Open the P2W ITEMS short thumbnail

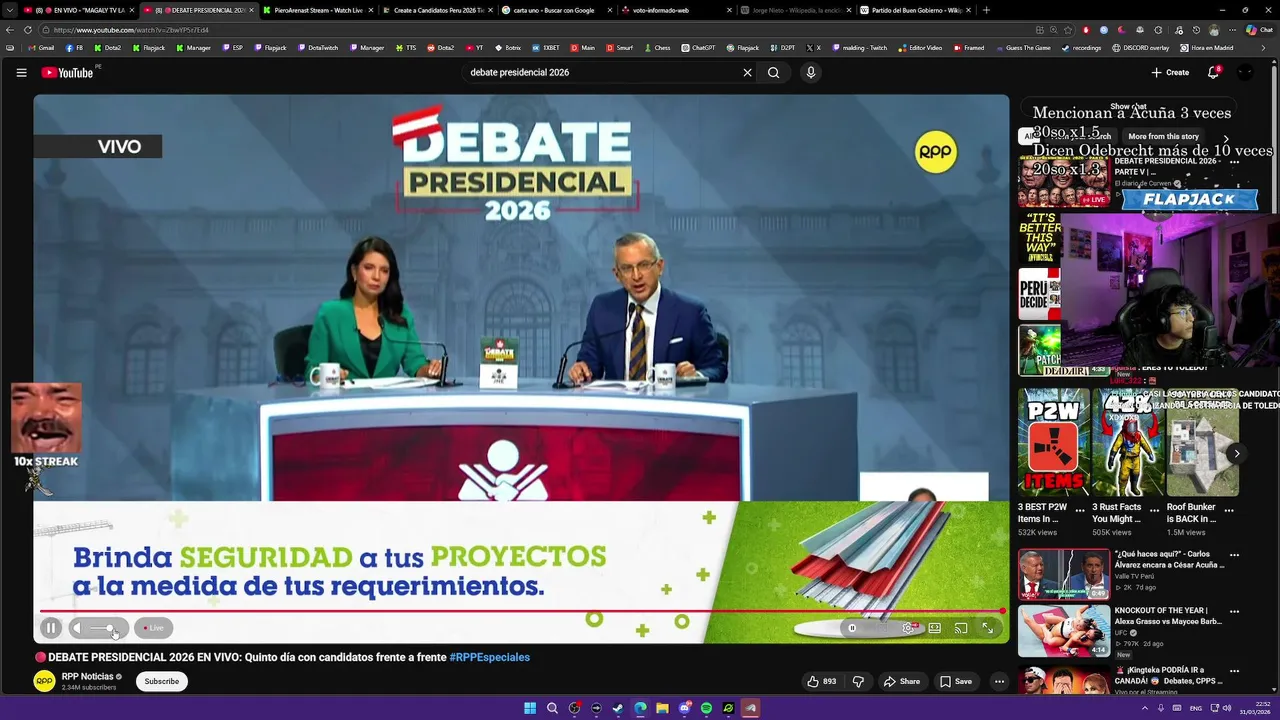[1054, 443]
